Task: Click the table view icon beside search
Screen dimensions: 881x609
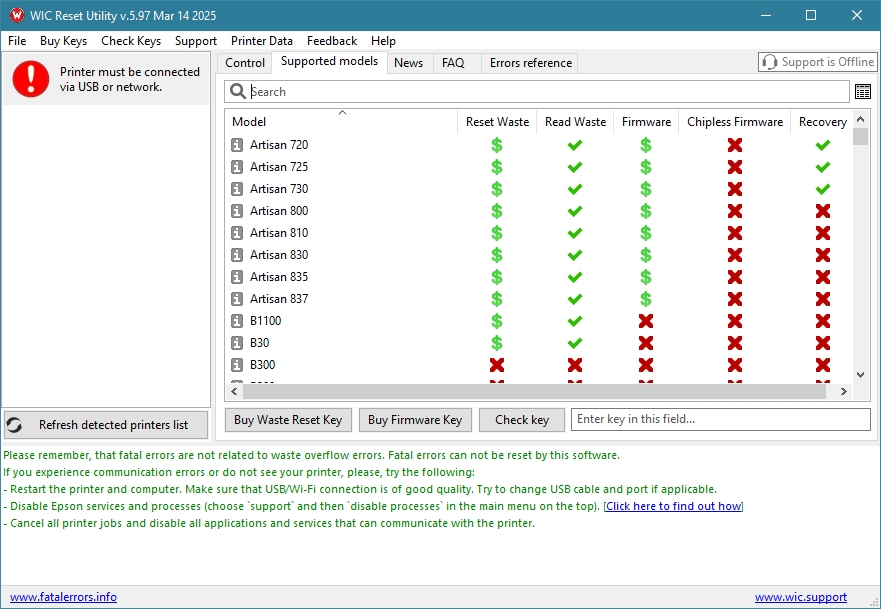Action: pos(862,92)
